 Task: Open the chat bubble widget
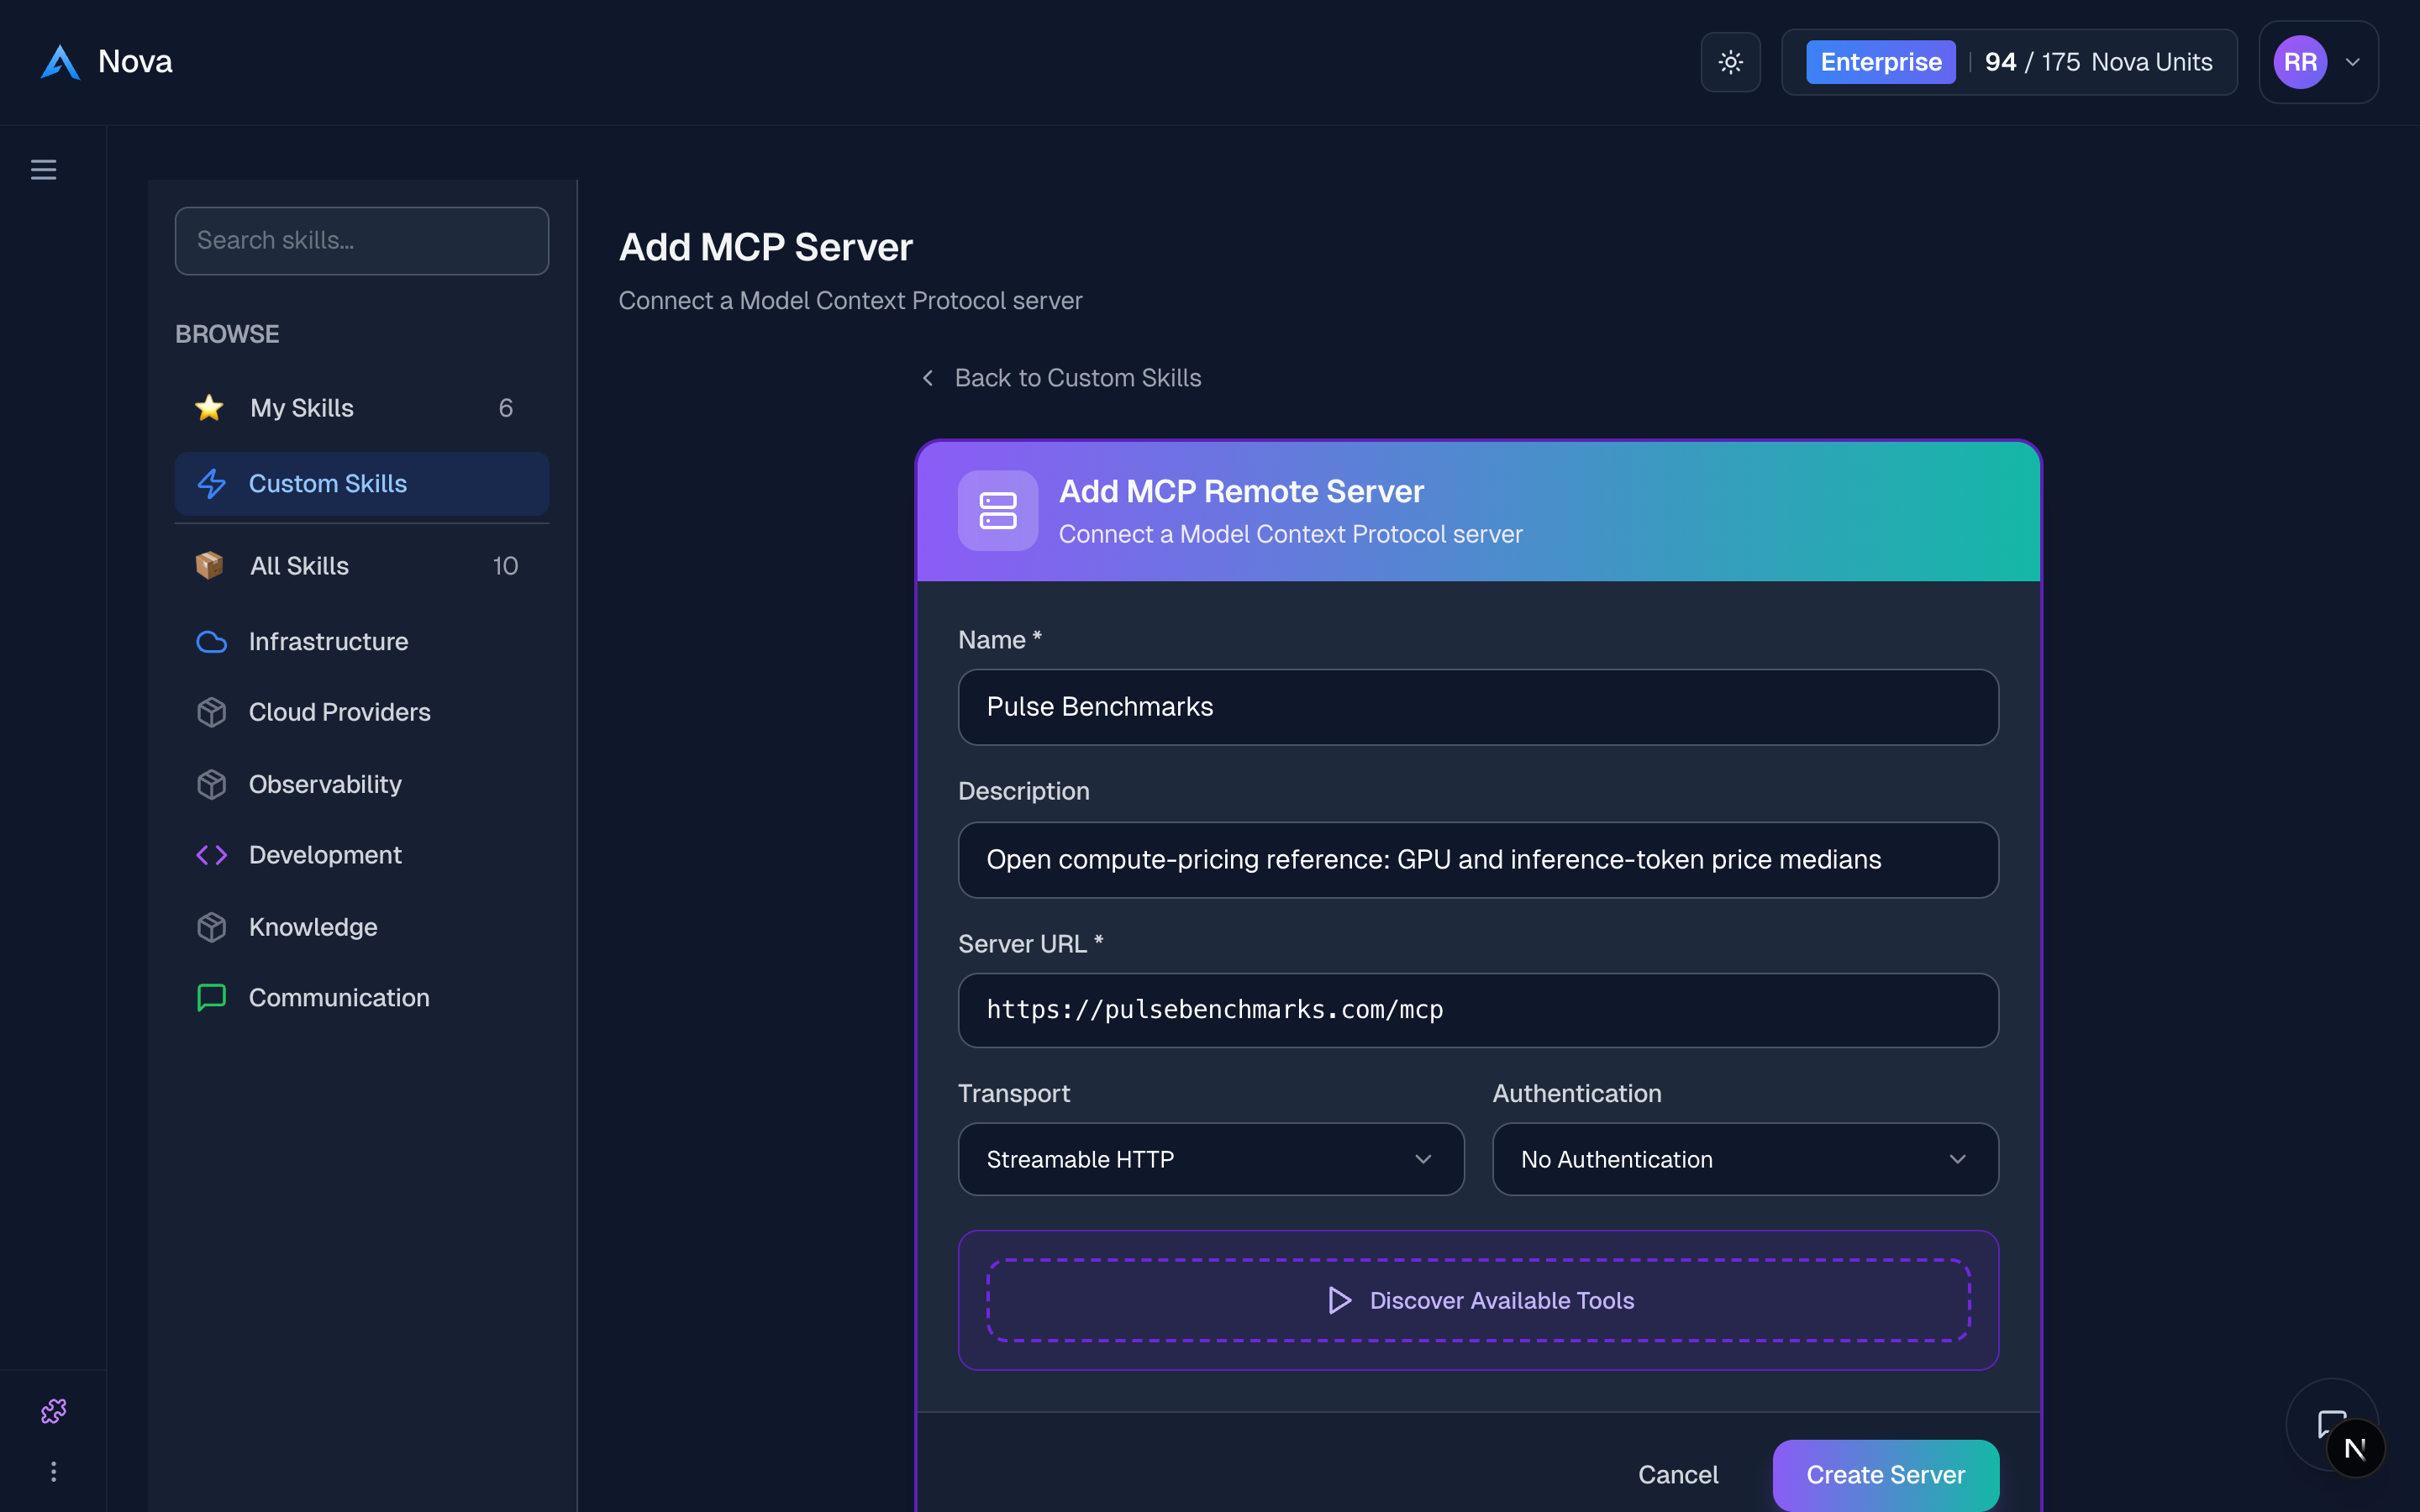2331,1424
